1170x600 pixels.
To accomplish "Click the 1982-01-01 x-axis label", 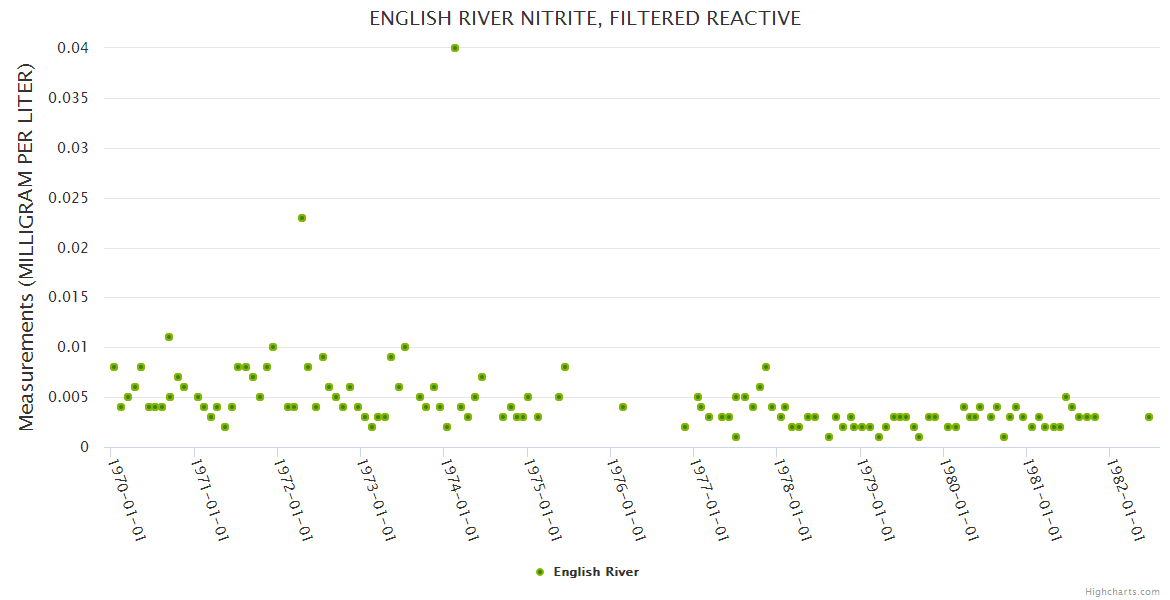I will [1125, 500].
